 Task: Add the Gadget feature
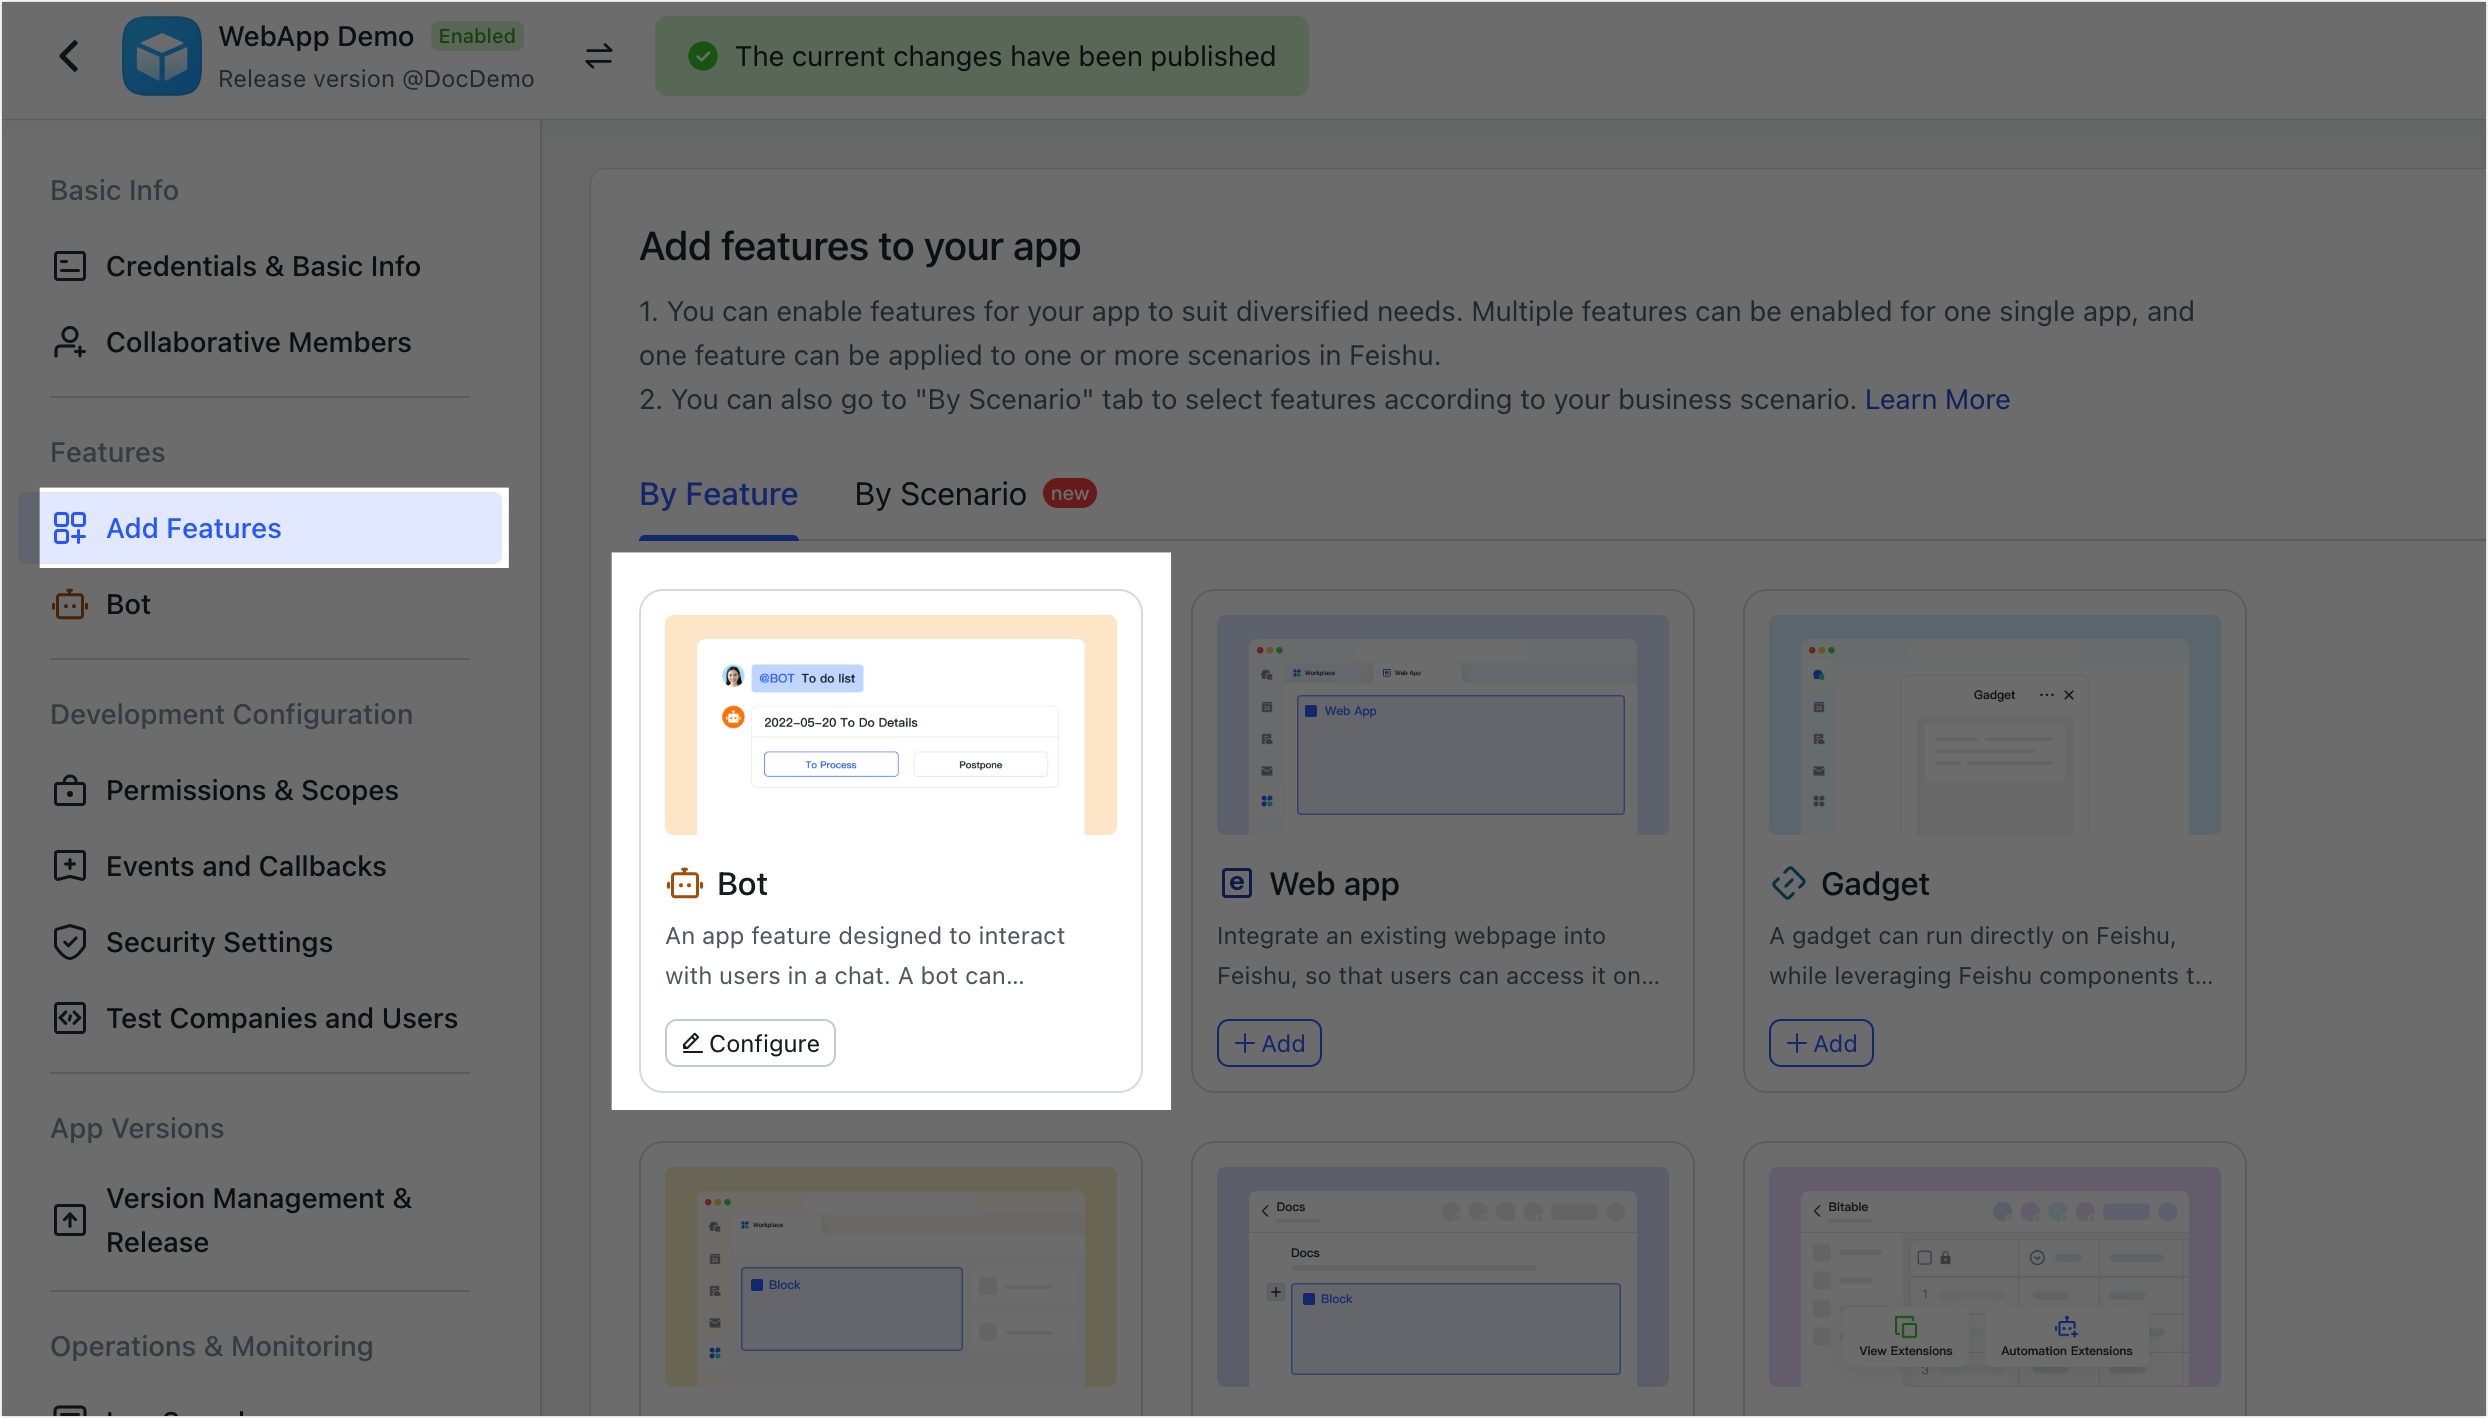[x=1821, y=1043]
